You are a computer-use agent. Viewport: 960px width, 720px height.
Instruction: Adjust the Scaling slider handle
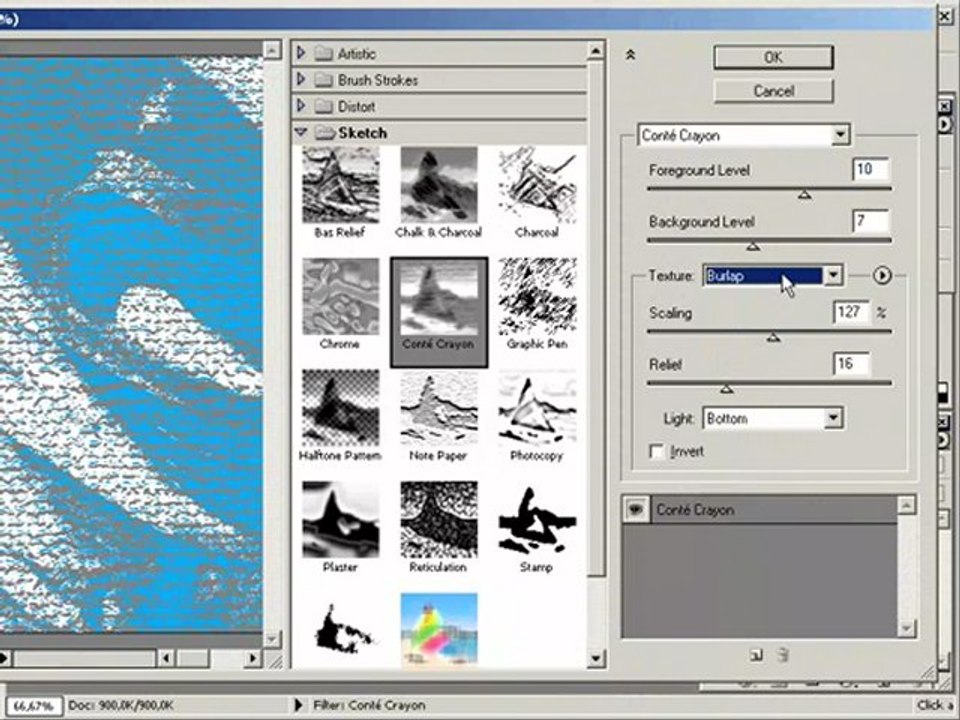coord(773,337)
